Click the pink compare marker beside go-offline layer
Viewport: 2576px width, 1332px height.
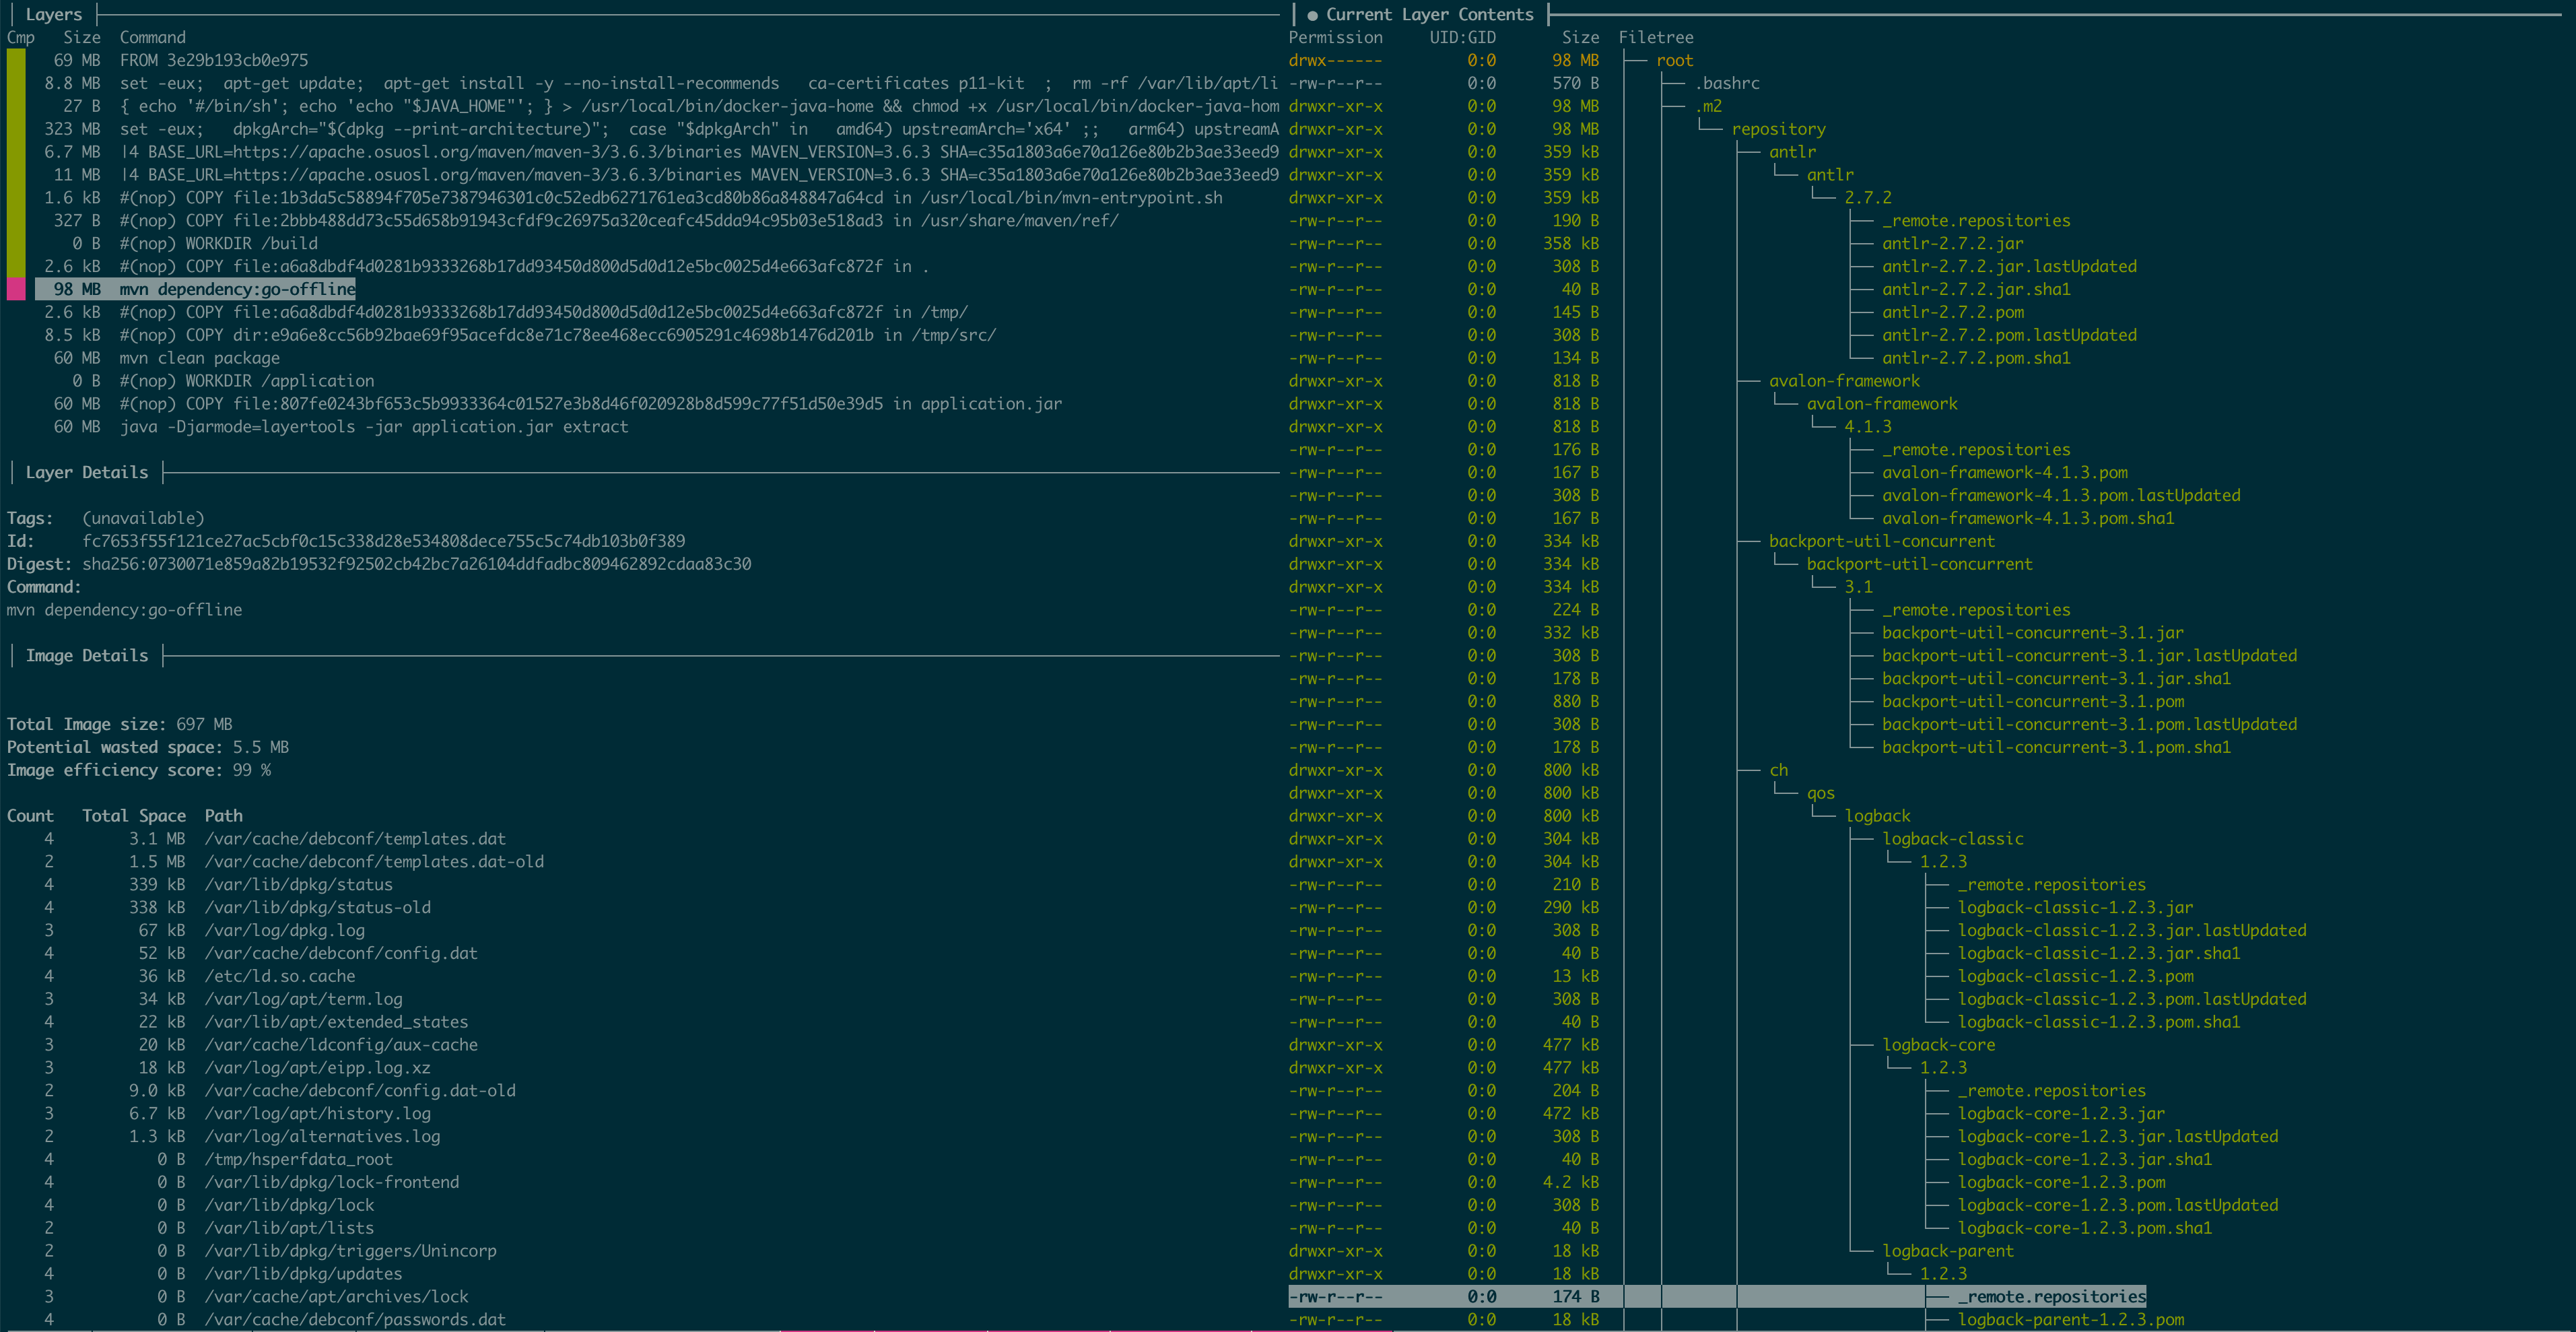coord(16,289)
